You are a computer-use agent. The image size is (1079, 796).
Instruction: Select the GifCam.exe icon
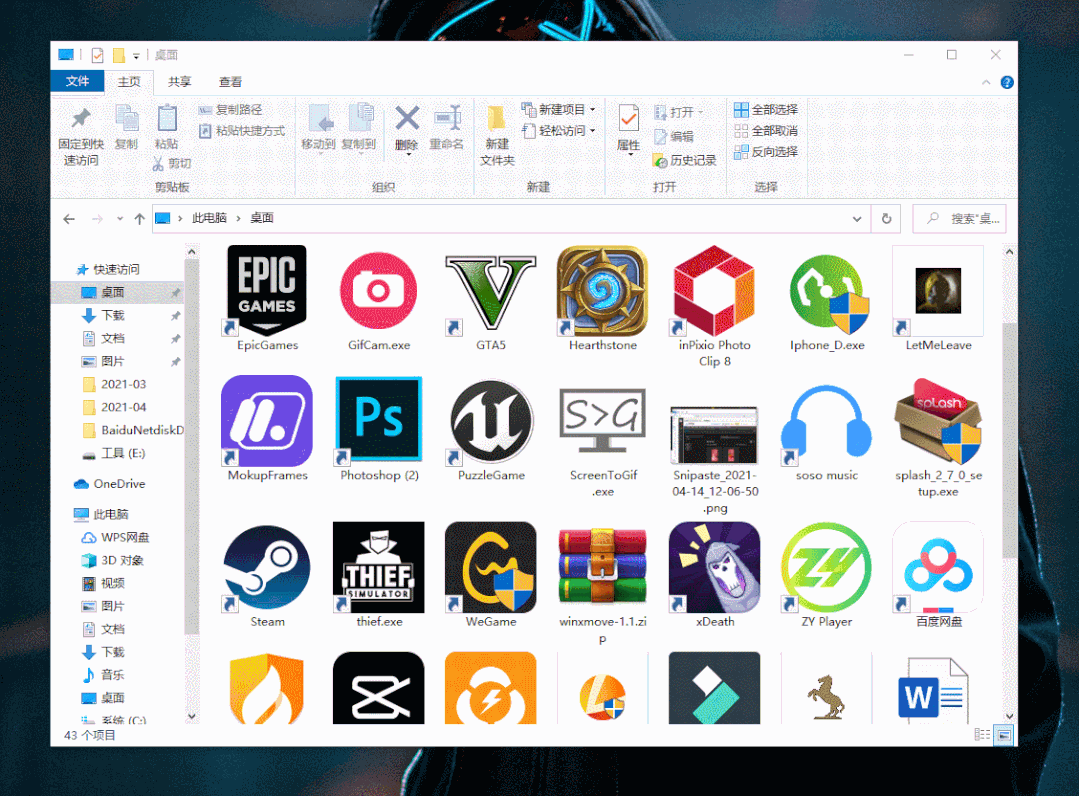378,290
